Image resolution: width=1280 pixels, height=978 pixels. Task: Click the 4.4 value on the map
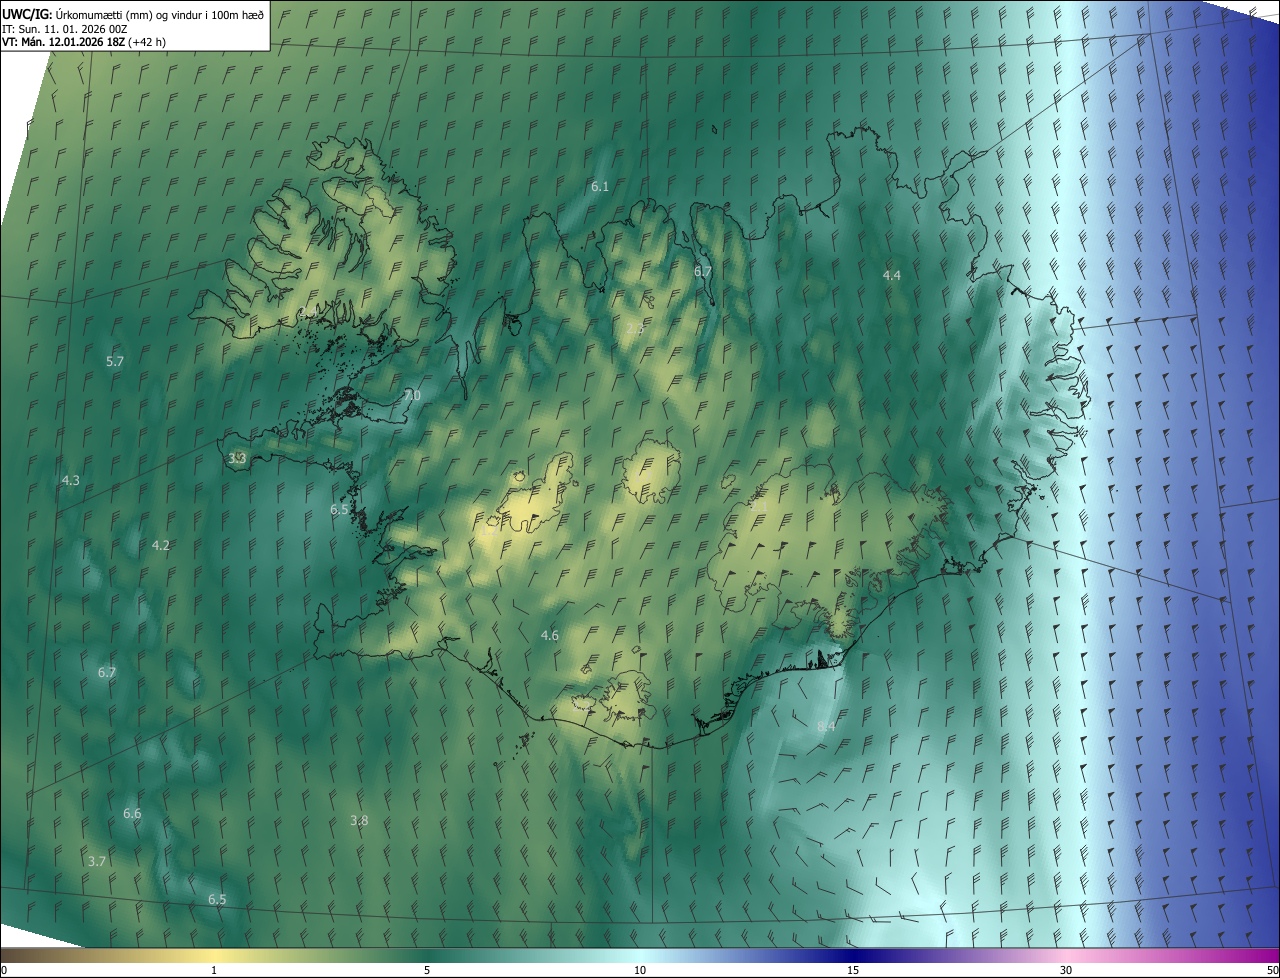[892, 275]
